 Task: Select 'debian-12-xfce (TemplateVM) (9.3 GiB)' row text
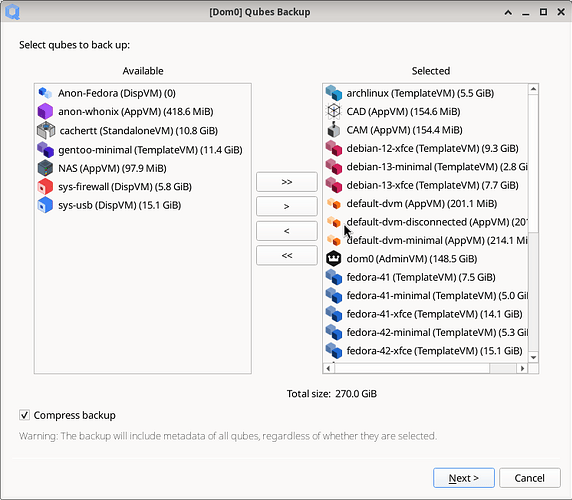[433, 148]
